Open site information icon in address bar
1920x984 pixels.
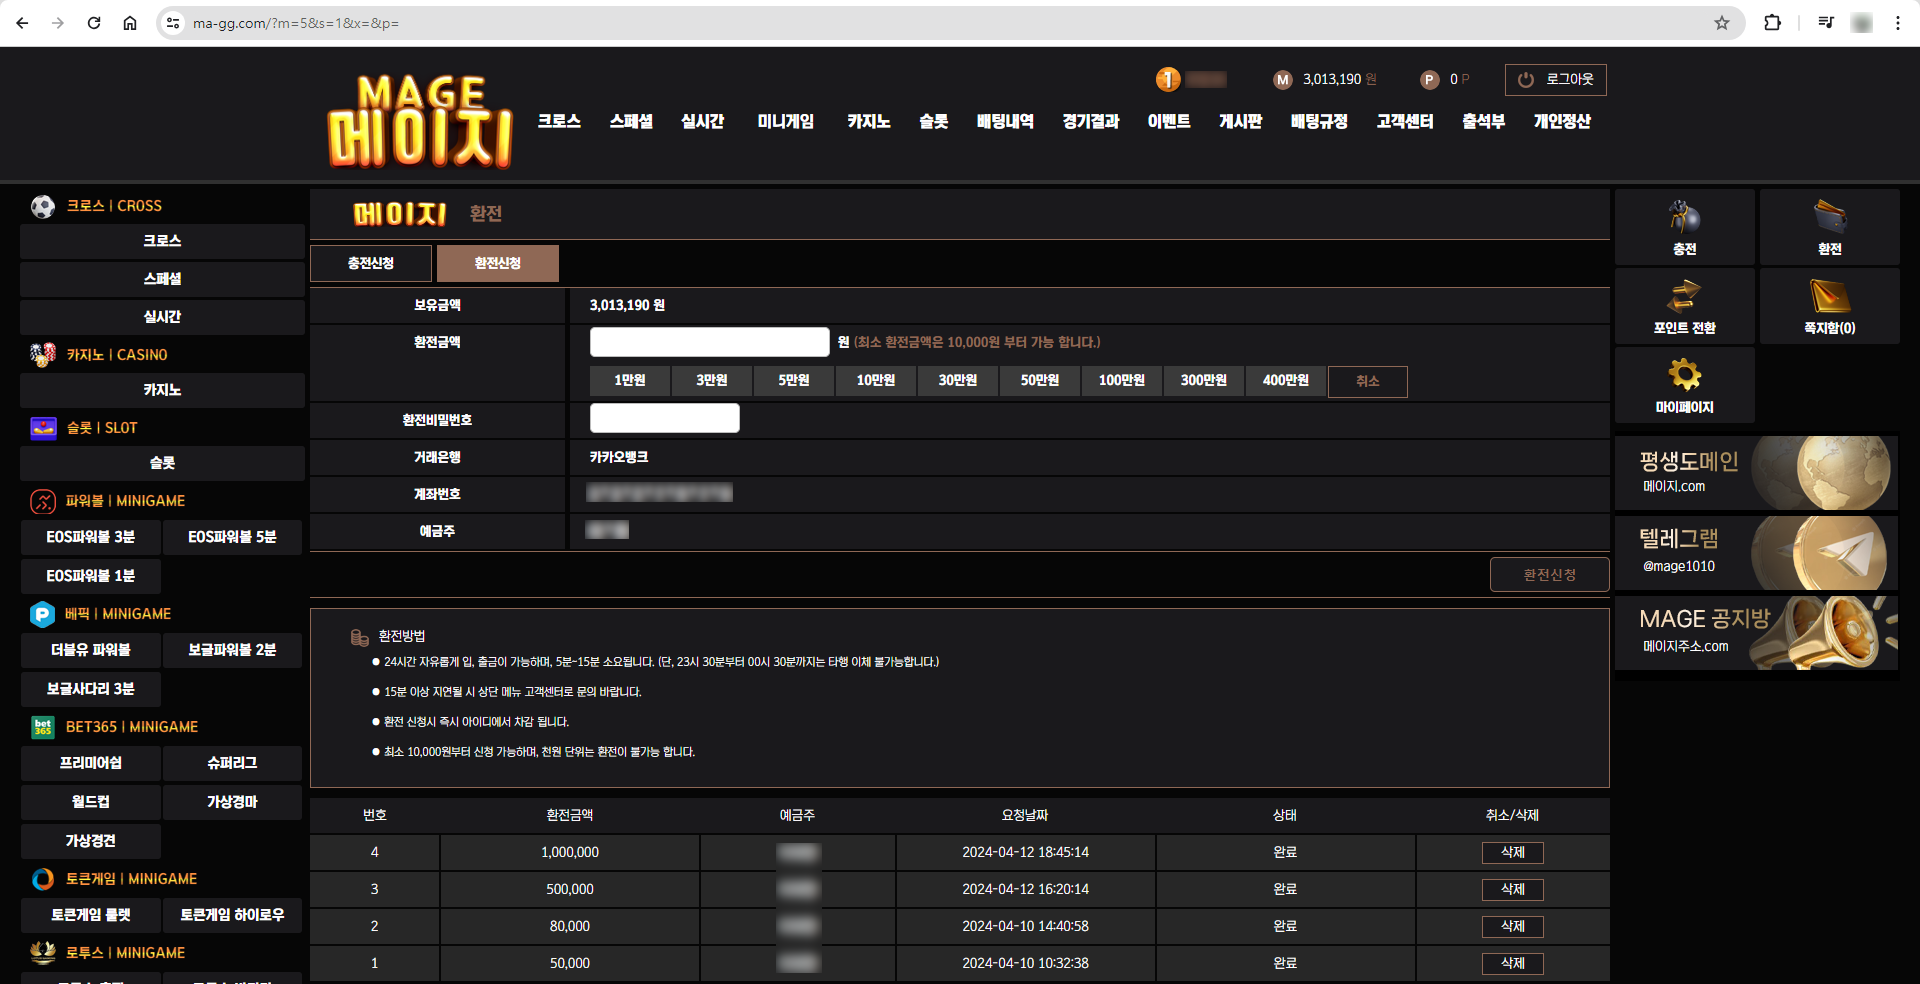(x=173, y=23)
